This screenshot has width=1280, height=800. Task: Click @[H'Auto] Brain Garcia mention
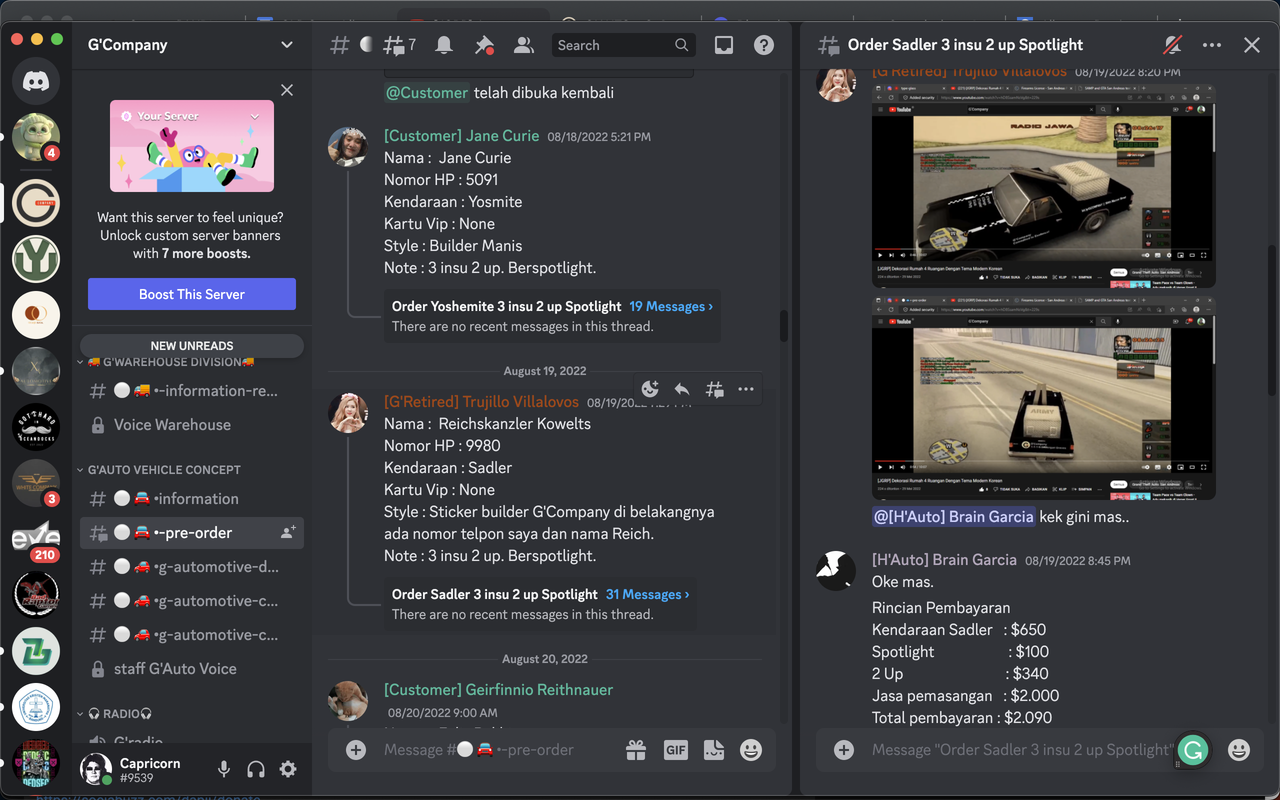pos(953,517)
